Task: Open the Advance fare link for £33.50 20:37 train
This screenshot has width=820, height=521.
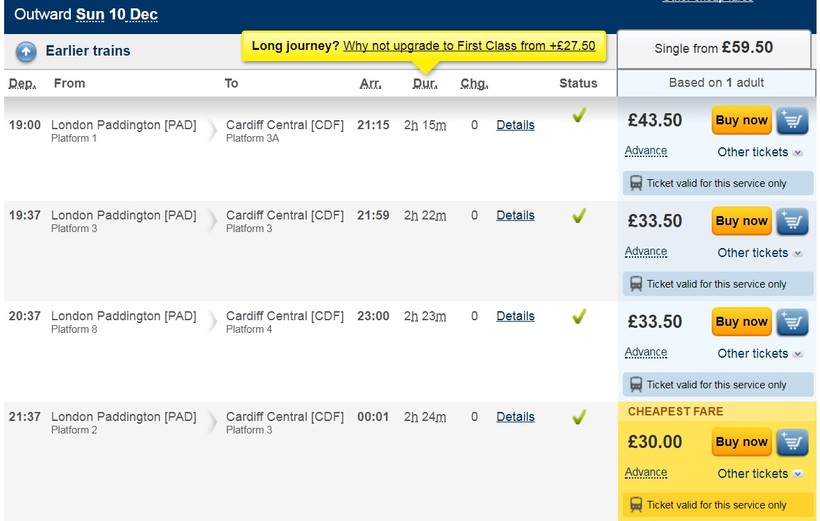Action: click(646, 353)
